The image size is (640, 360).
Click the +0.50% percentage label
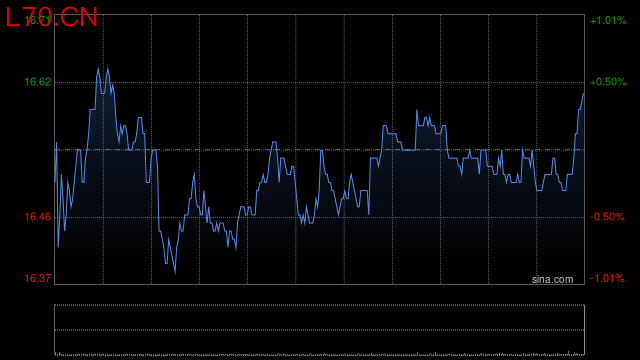point(608,82)
